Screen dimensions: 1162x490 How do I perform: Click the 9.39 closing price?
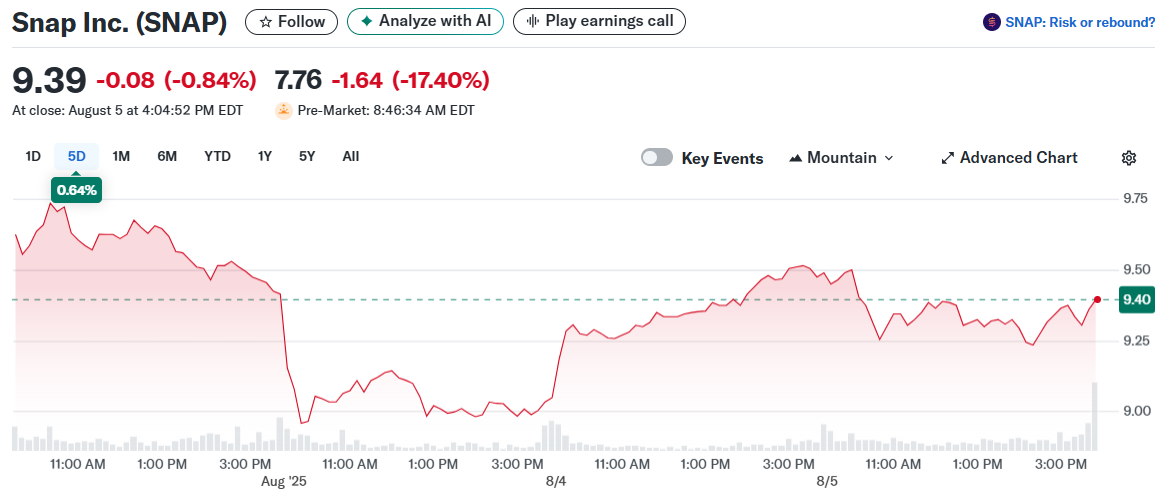pyautogui.click(x=50, y=80)
